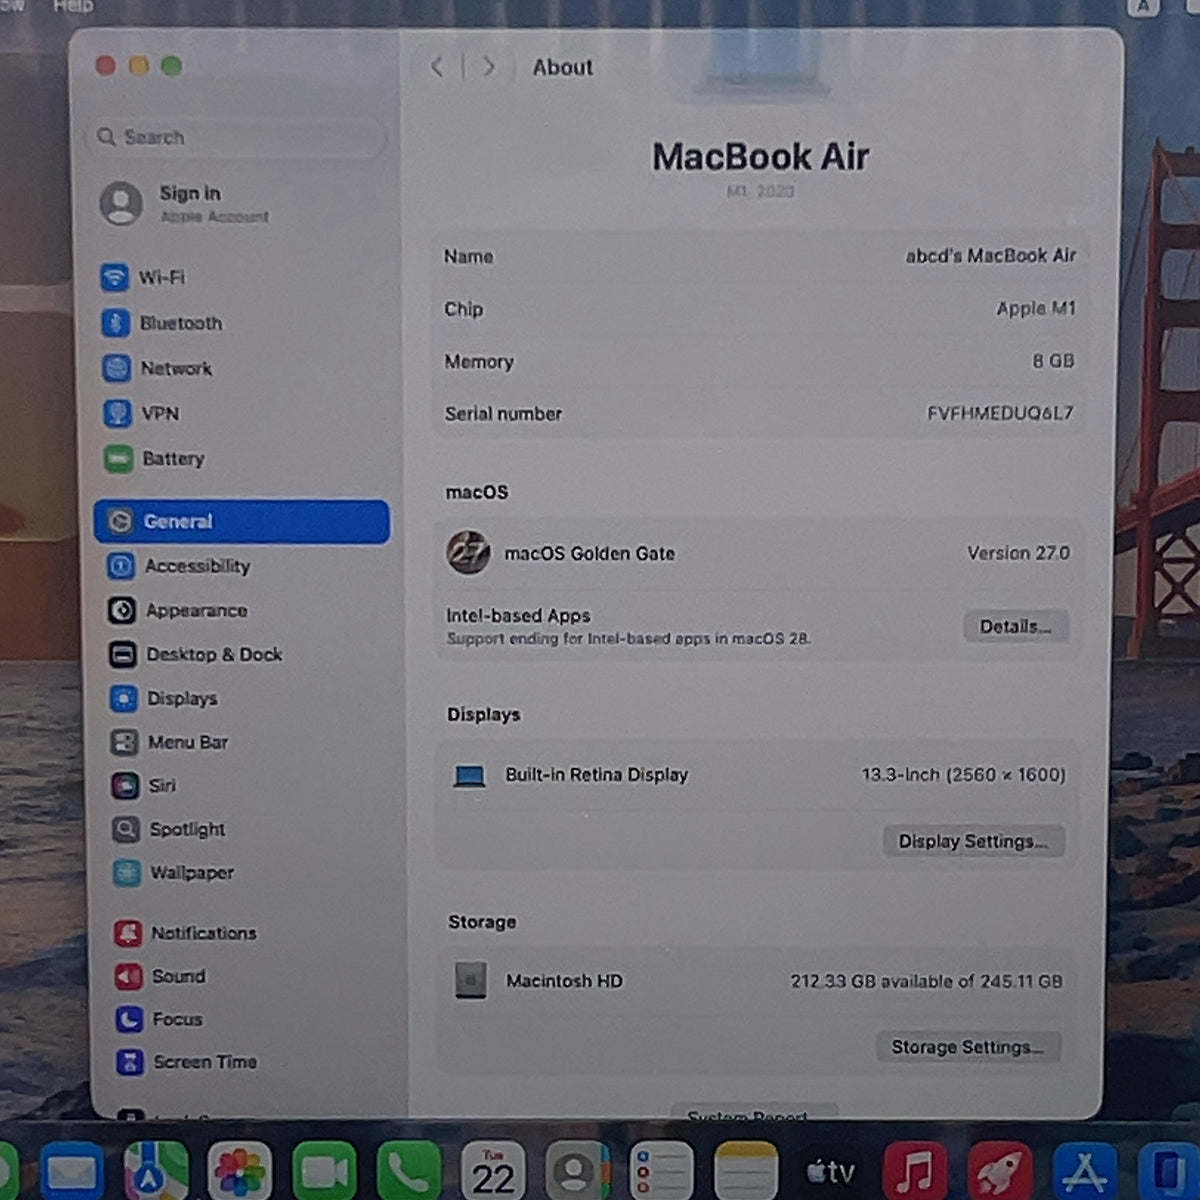Image resolution: width=1200 pixels, height=1200 pixels.
Task: Open the Help menu in menu bar
Action: tap(73, 6)
